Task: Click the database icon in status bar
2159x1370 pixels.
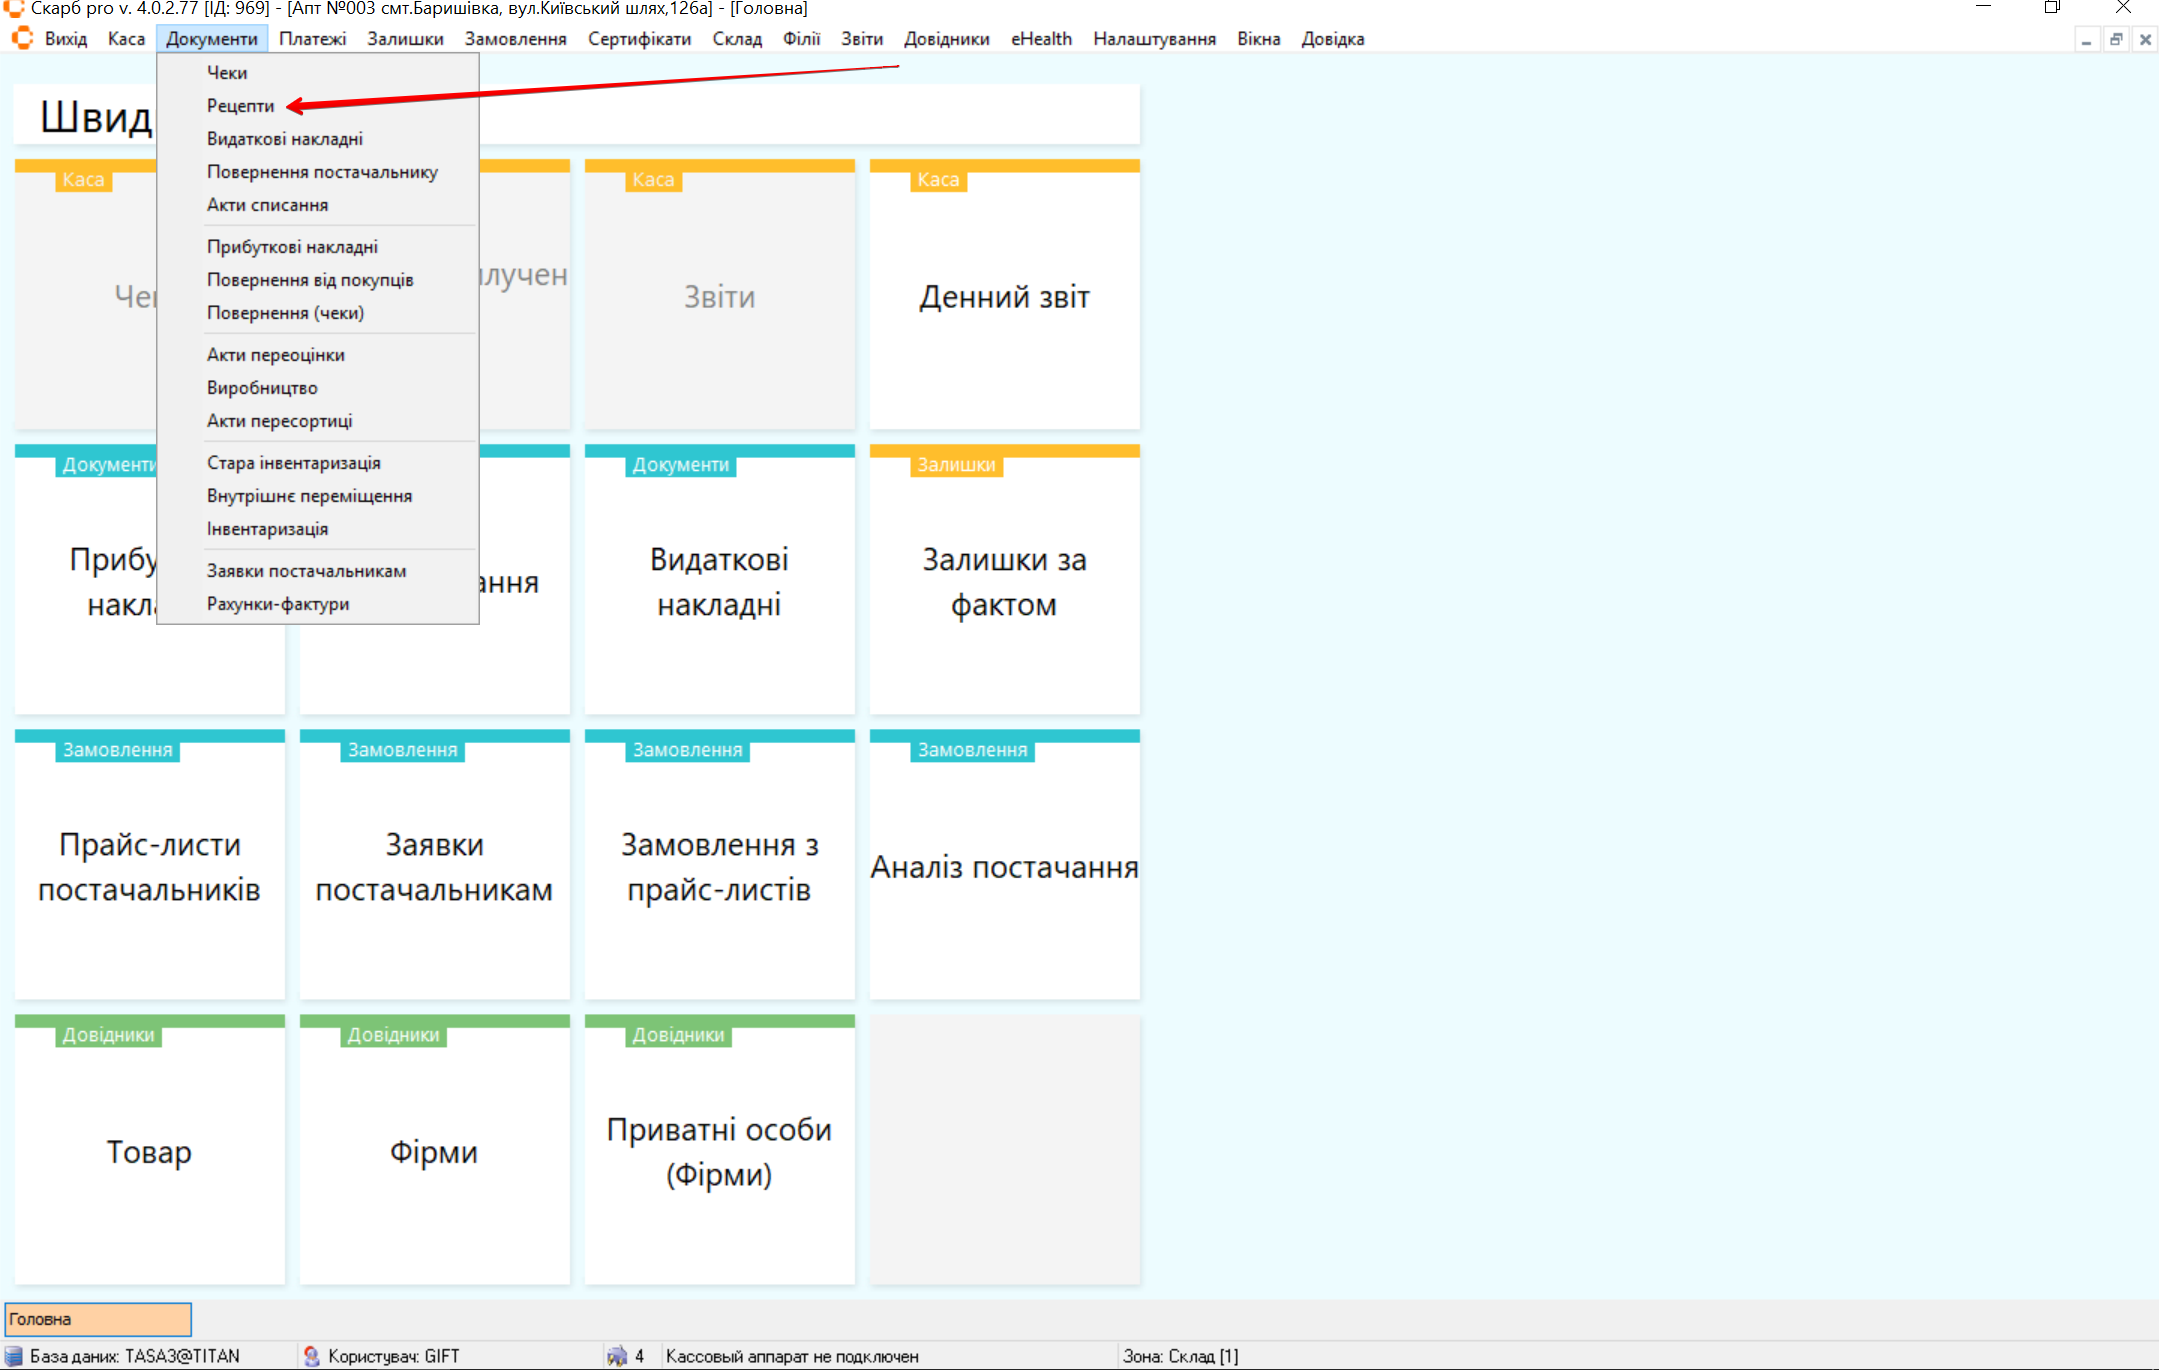Action: (x=14, y=1356)
